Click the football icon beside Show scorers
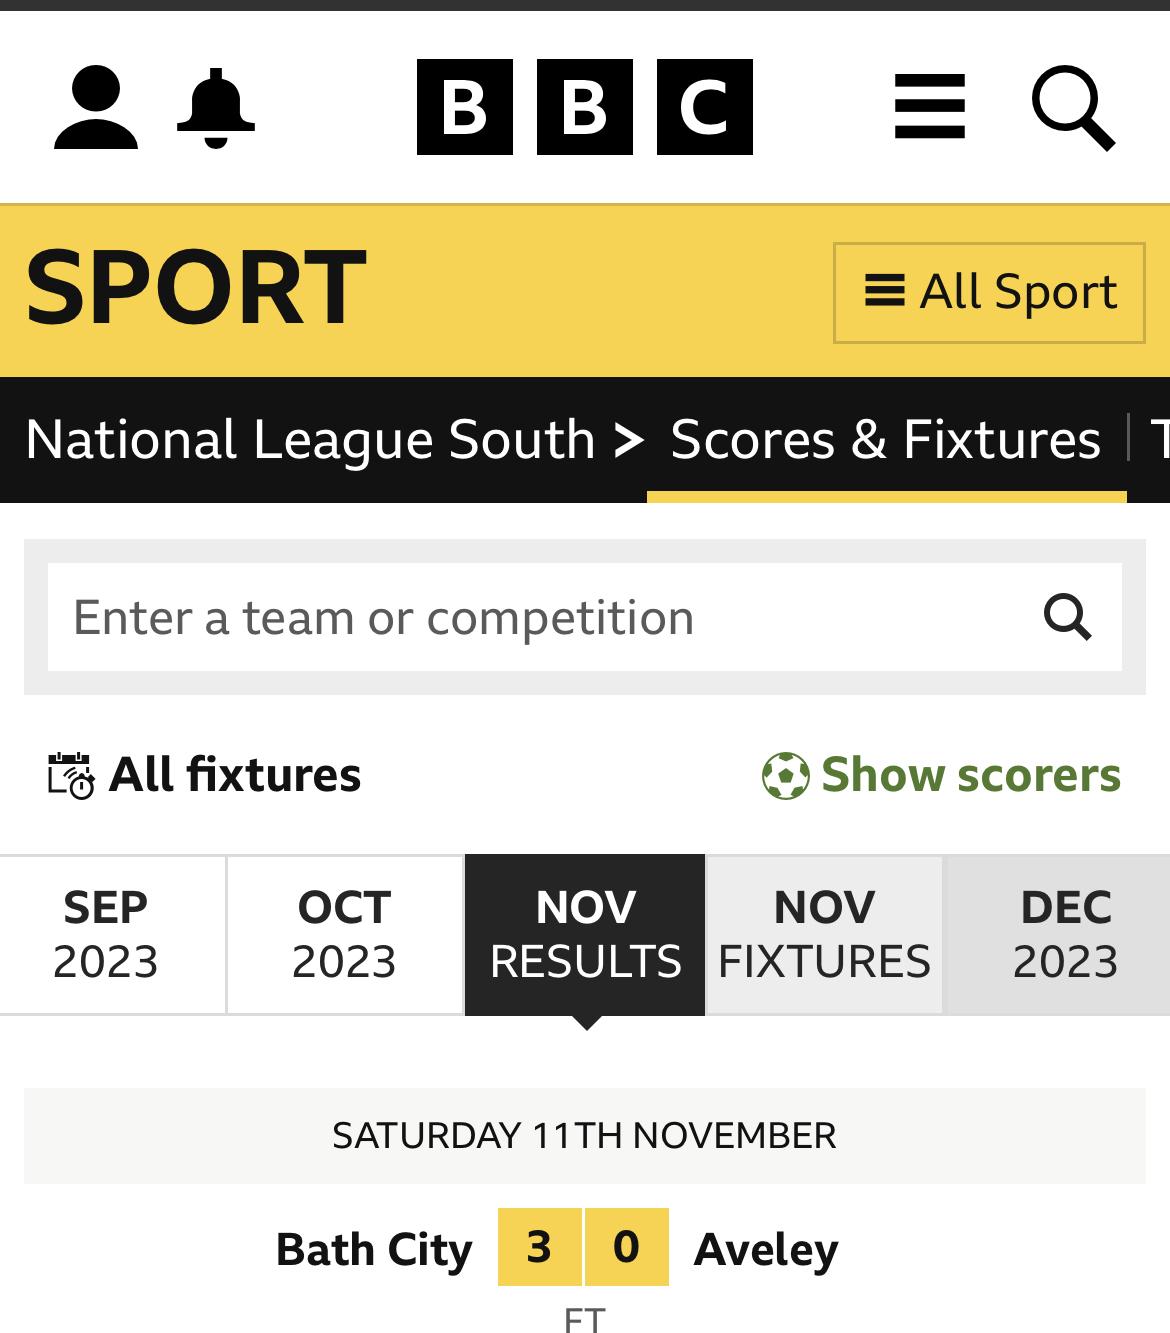The image size is (1170, 1333). [785, 775]
